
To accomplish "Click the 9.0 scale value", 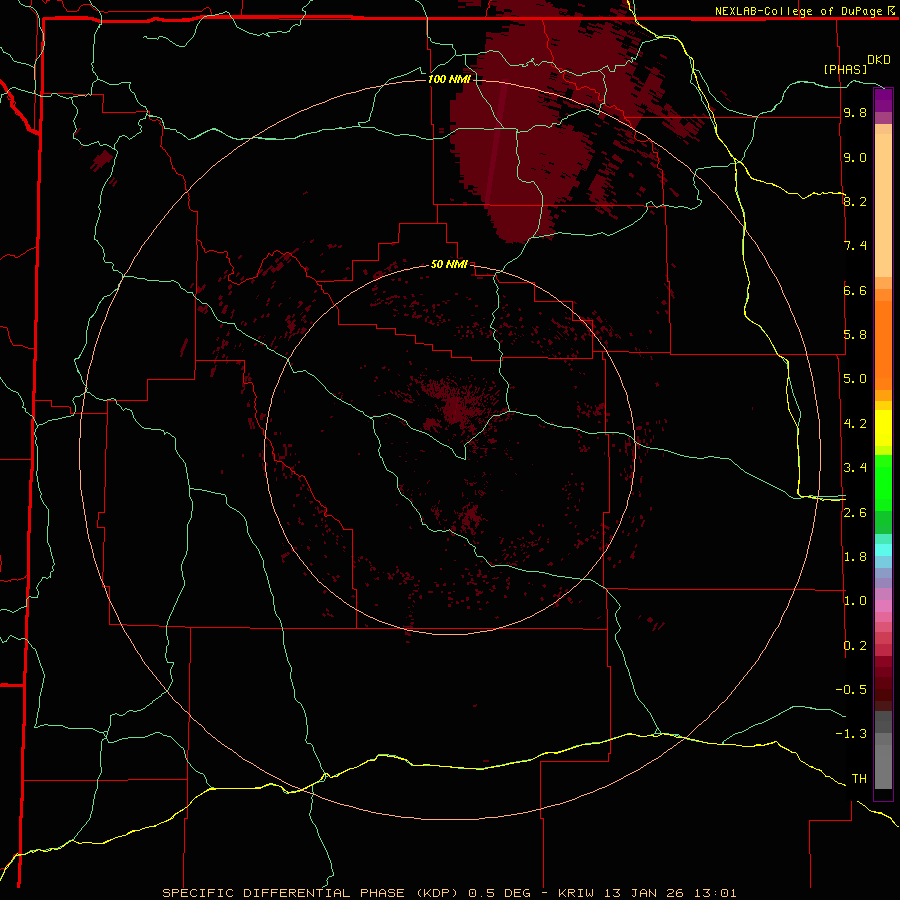I will 855,157.
